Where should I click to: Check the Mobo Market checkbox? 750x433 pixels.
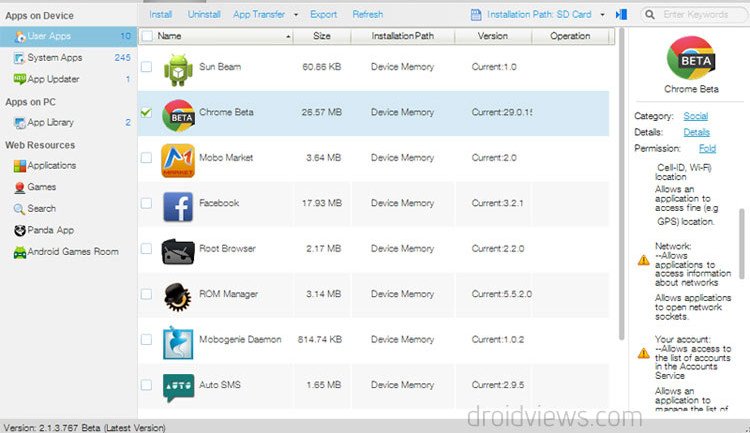[x=146, y=158]
